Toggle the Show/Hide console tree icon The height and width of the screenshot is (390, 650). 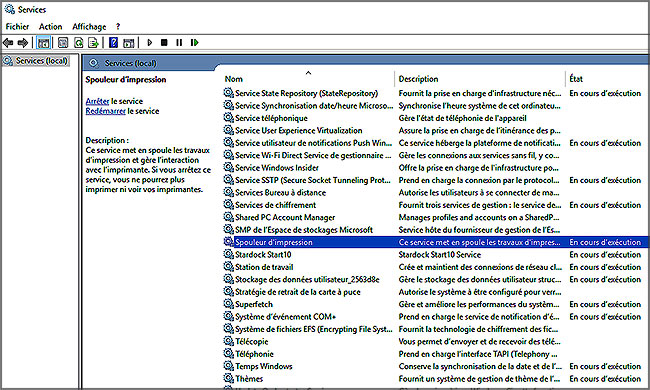43,42
